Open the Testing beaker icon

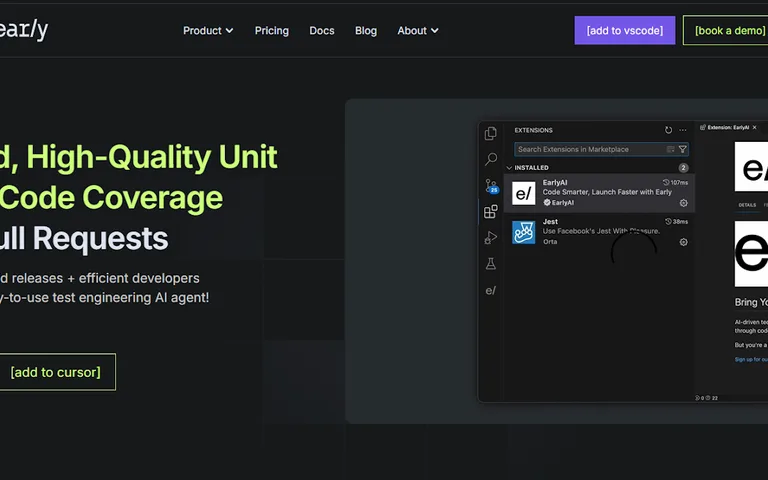tap(490, 264)
